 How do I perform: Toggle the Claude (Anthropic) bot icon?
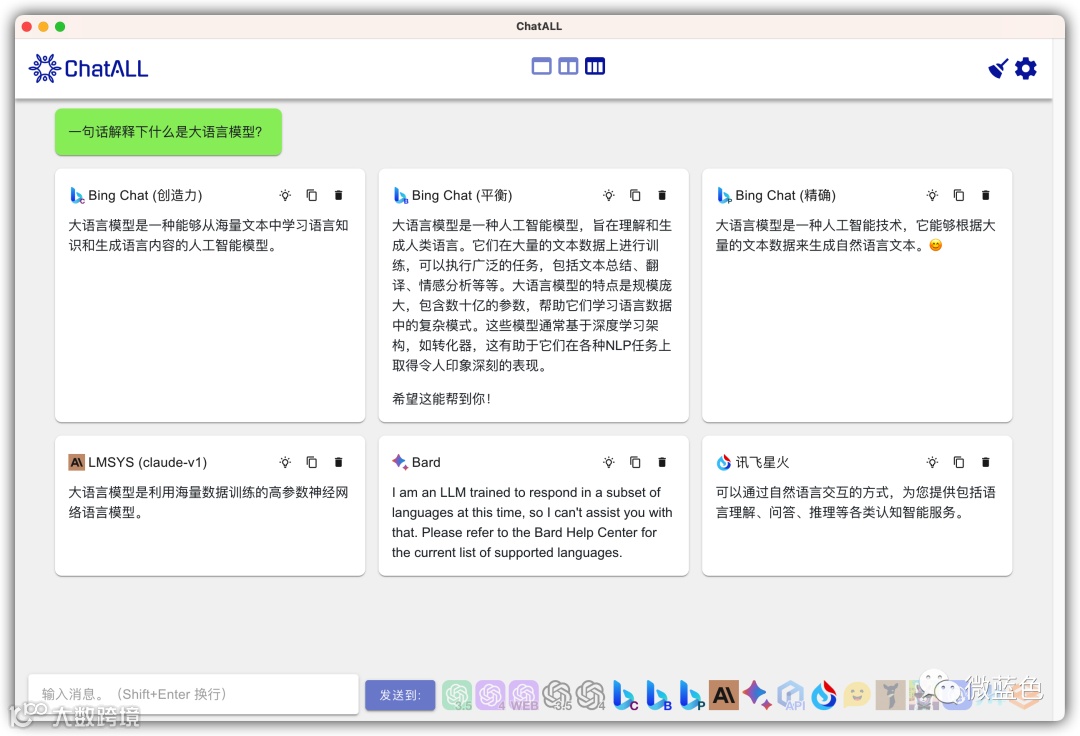pos(724,695)
